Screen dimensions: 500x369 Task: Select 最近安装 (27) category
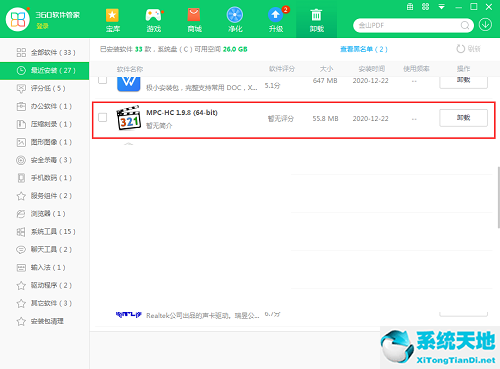(x=45, y=70)
